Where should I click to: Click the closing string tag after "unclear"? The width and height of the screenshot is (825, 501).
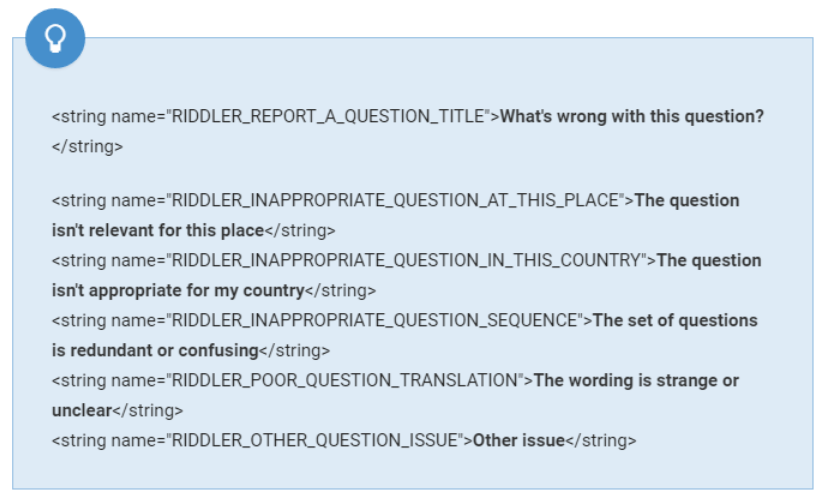coord(148,410)
